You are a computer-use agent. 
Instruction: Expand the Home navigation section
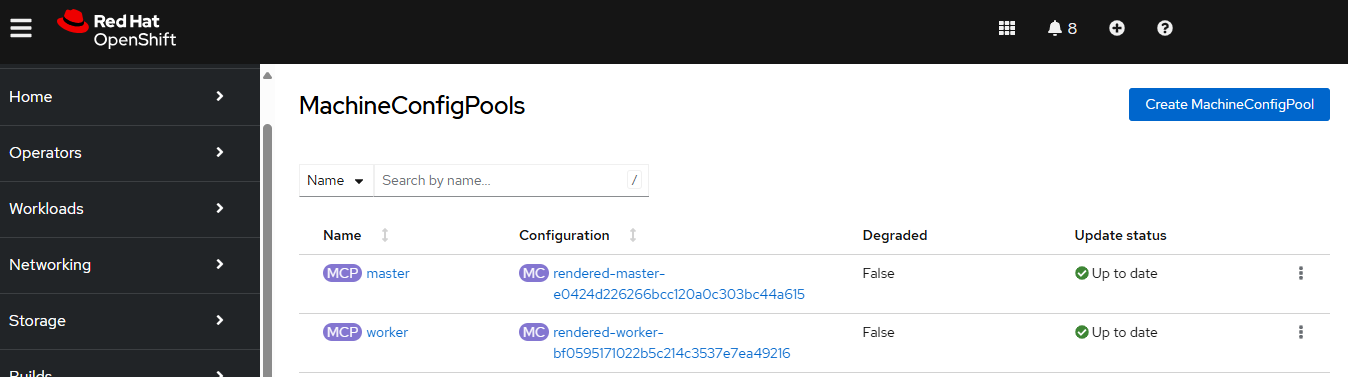point(130,97)
